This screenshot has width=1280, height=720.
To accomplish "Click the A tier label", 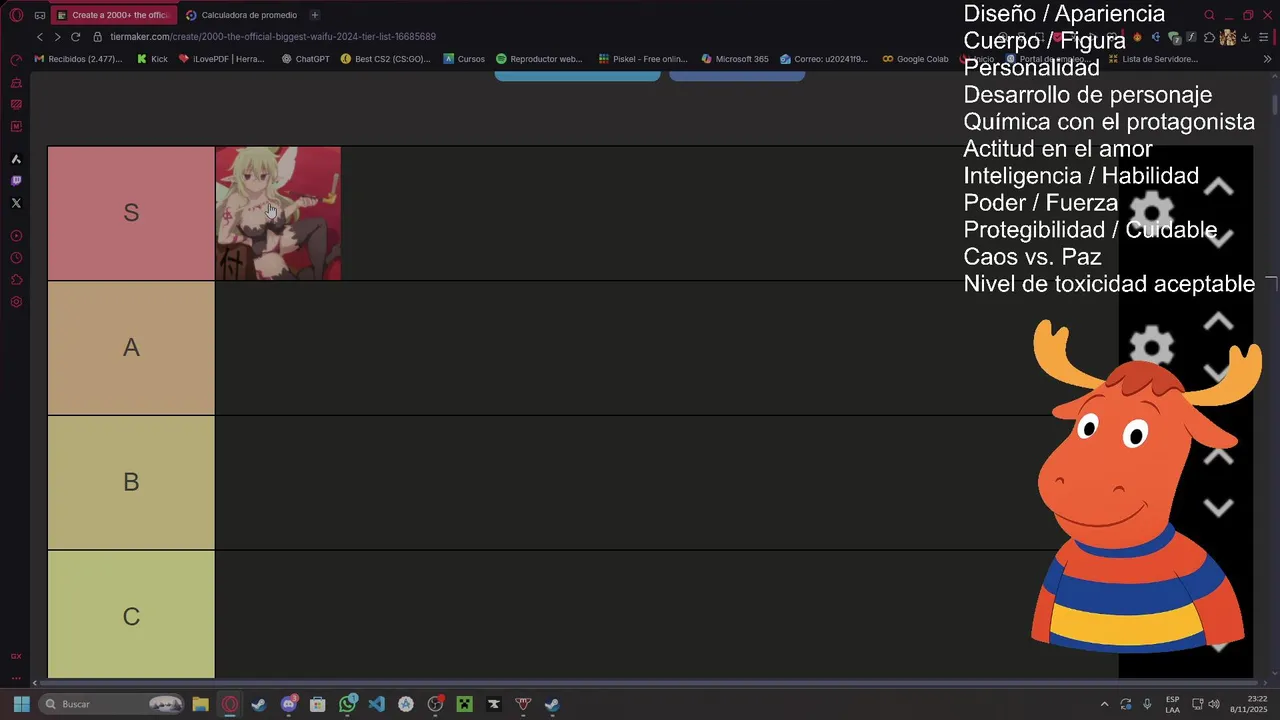I will [x=131, y=348].
